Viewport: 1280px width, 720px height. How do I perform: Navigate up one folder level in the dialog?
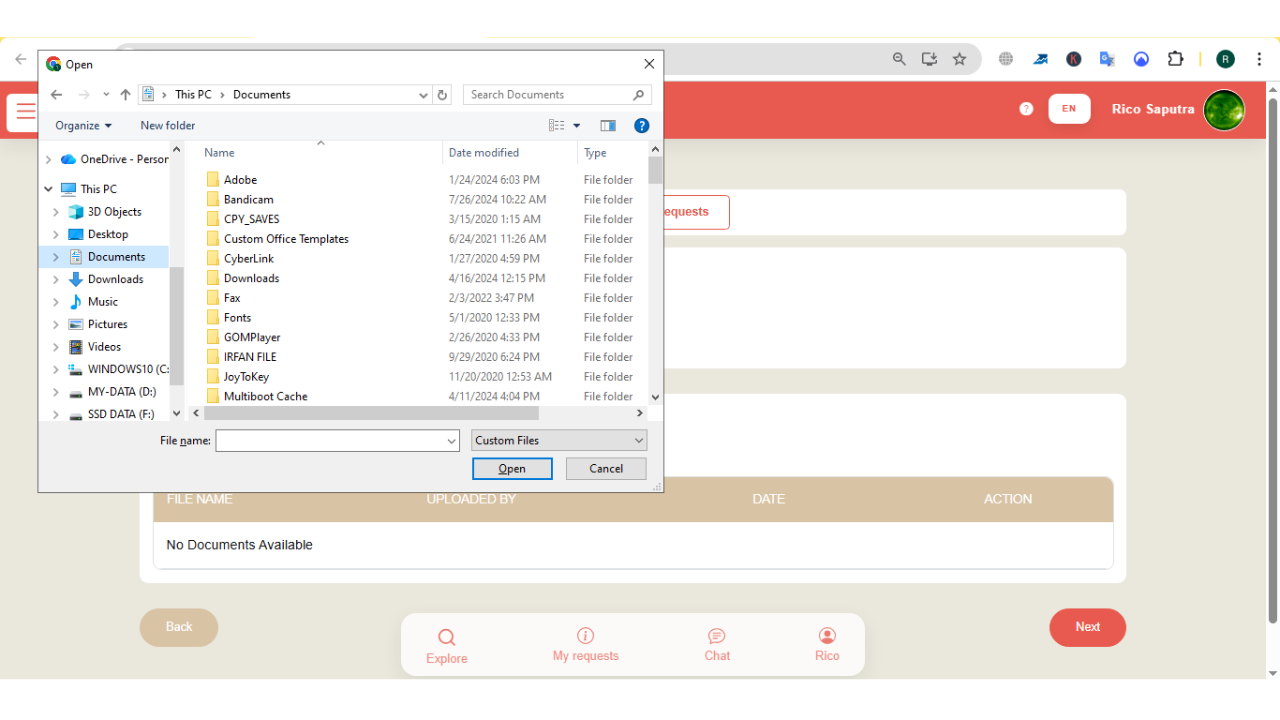[x=124, y=94]
